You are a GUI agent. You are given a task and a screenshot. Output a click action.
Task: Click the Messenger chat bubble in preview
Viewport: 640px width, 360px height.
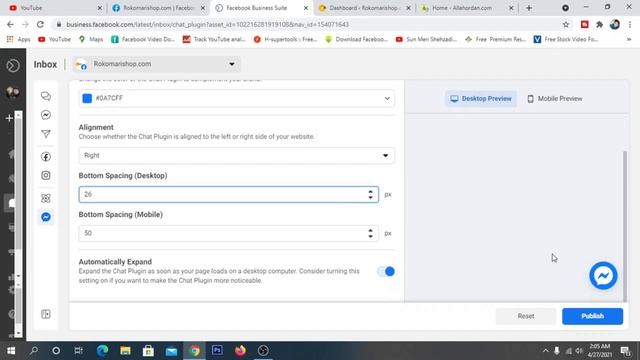tap(603, 276)
